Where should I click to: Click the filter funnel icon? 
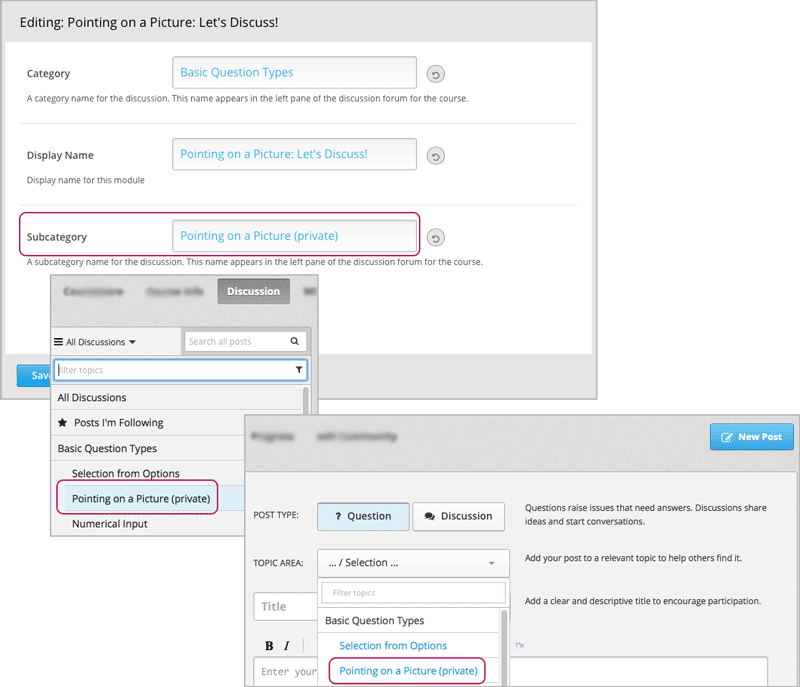tap(299, 370)
